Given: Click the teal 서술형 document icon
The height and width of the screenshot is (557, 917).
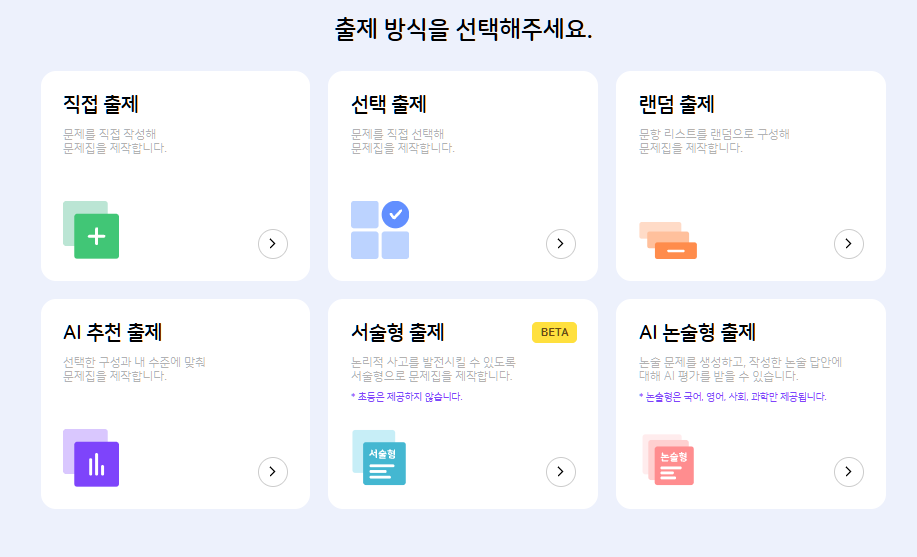Looking at the screenshot, I should [x=380, y=459].
